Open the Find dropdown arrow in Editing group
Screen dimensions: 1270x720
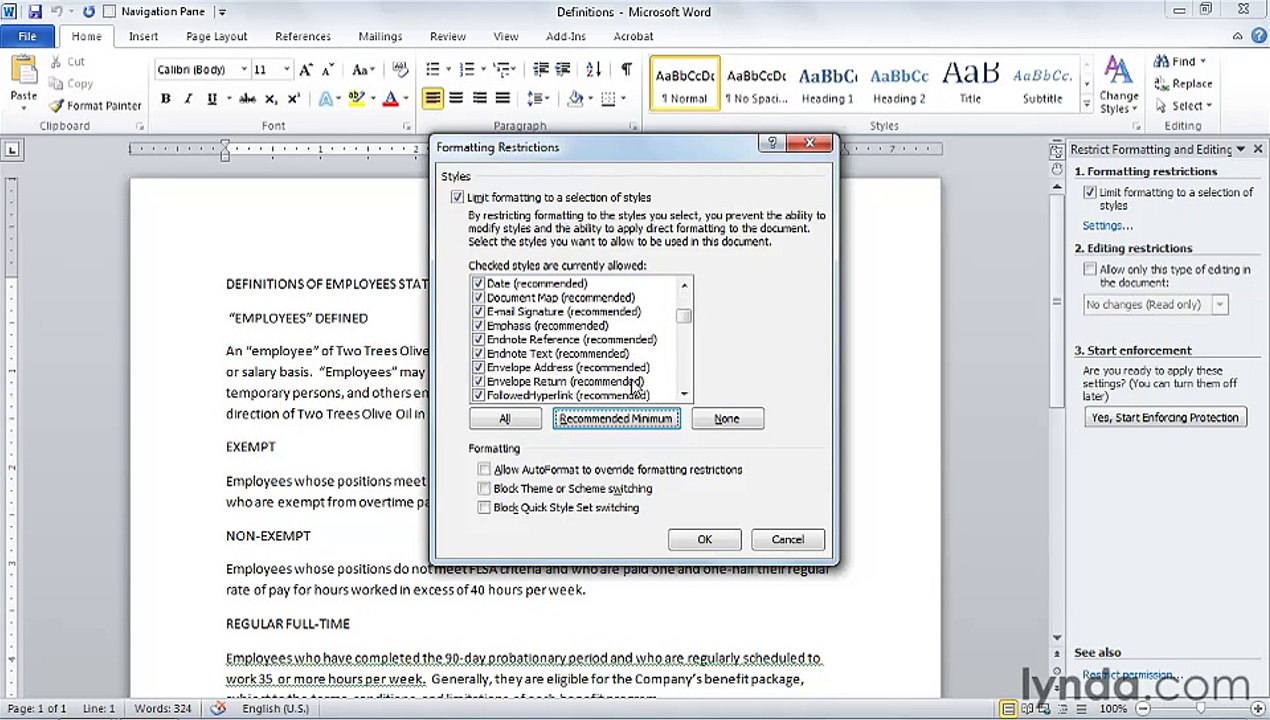click(1202, 62)
